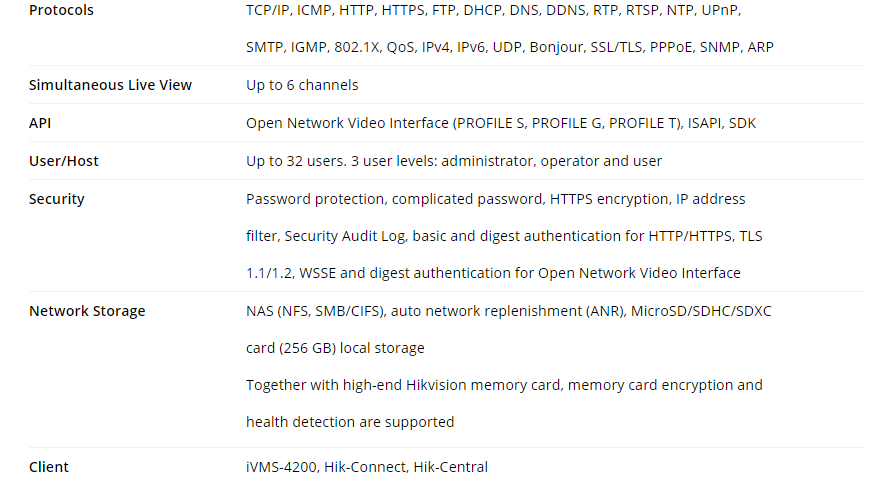Click the 'Password protection, complicated password' line
Screen dimensions: 870x485
pyautogui.click(x=495, y=199)
